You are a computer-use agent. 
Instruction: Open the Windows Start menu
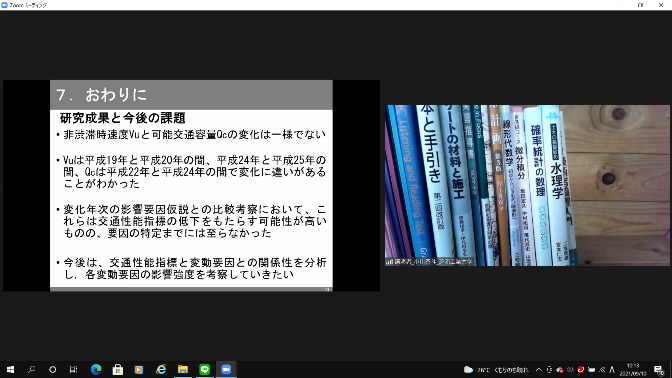[10, 369]
